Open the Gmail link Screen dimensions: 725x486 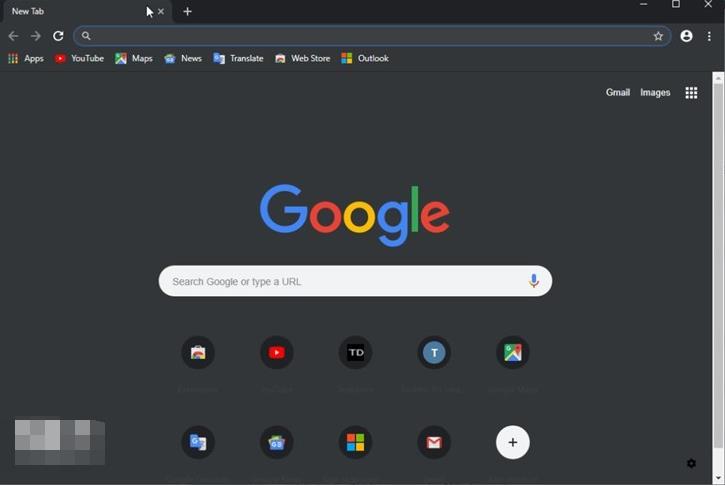pos(618,92)
